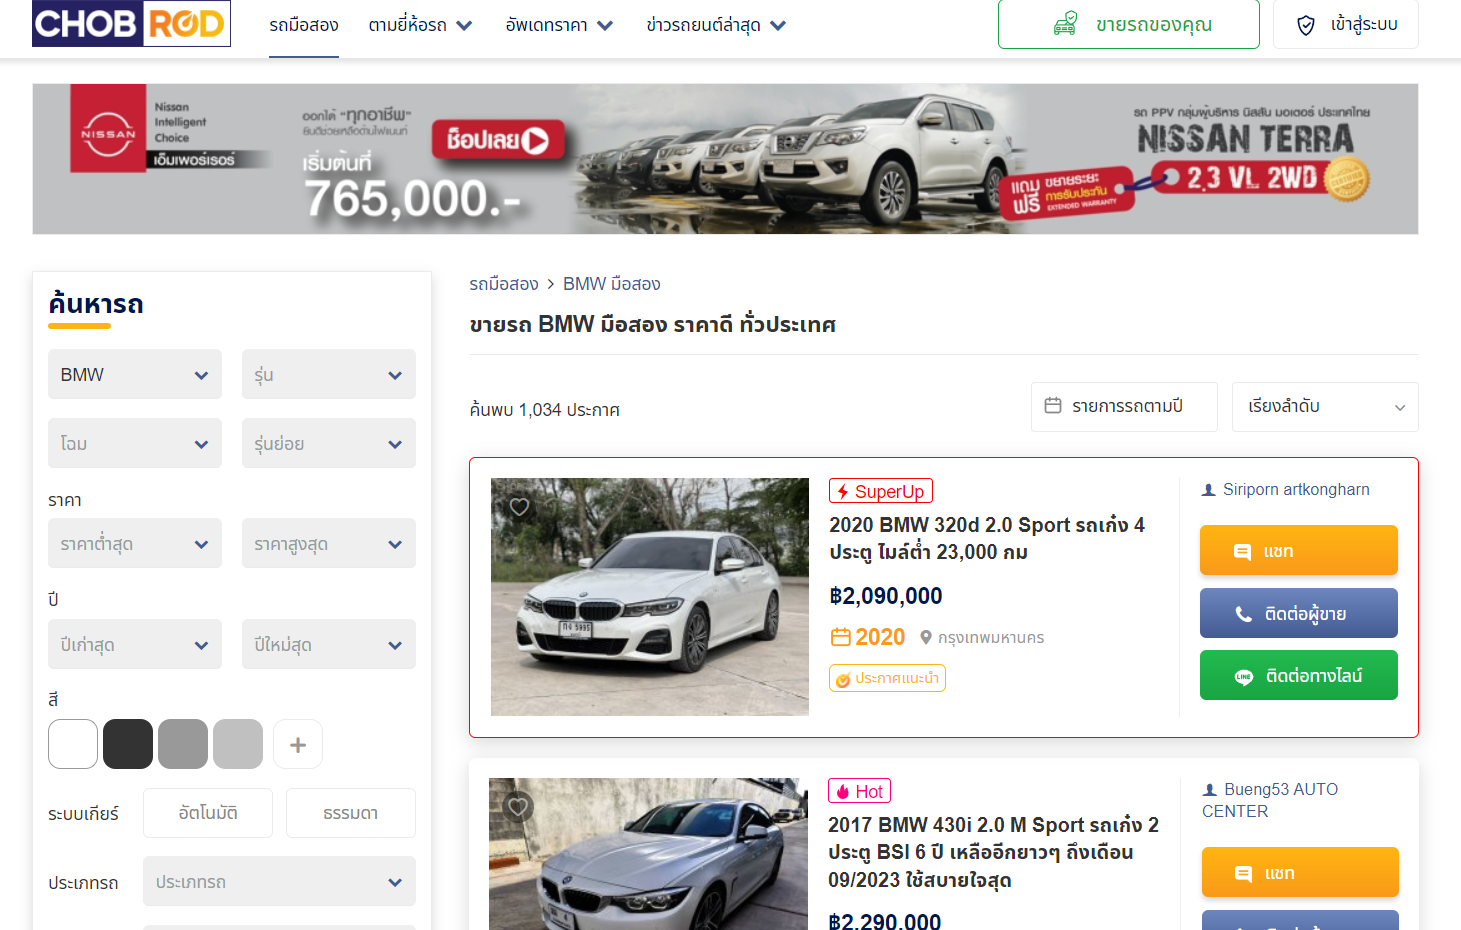Image resolution: width=1461 pixels, height=930 pixels.
Task: Click the location pin next to กรุงเทพมหานคร
Action: click(928, 637)
